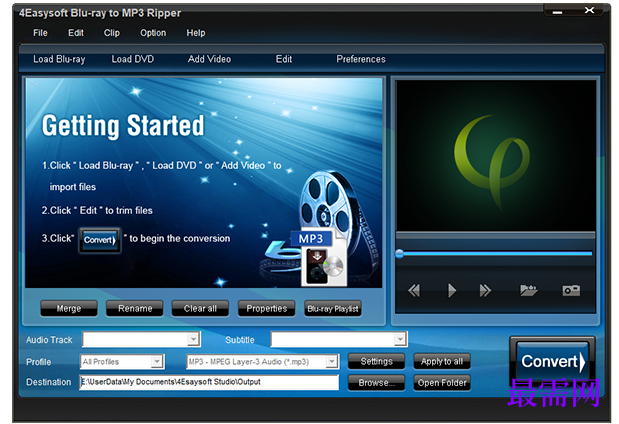The height and width of the screenshot is (424, 619).
Task: Open Preferences from the toolbar
Action: 361,59
